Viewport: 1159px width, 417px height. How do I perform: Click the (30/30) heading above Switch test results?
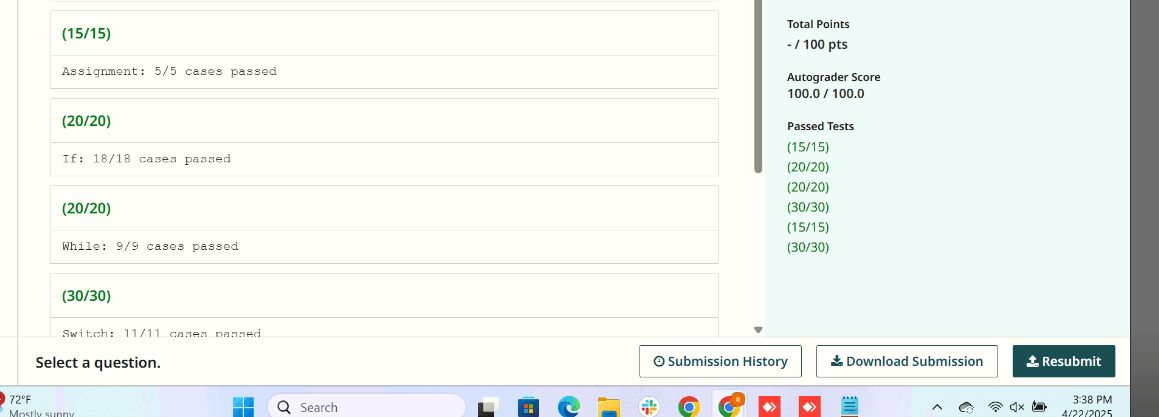coord(86,296)
